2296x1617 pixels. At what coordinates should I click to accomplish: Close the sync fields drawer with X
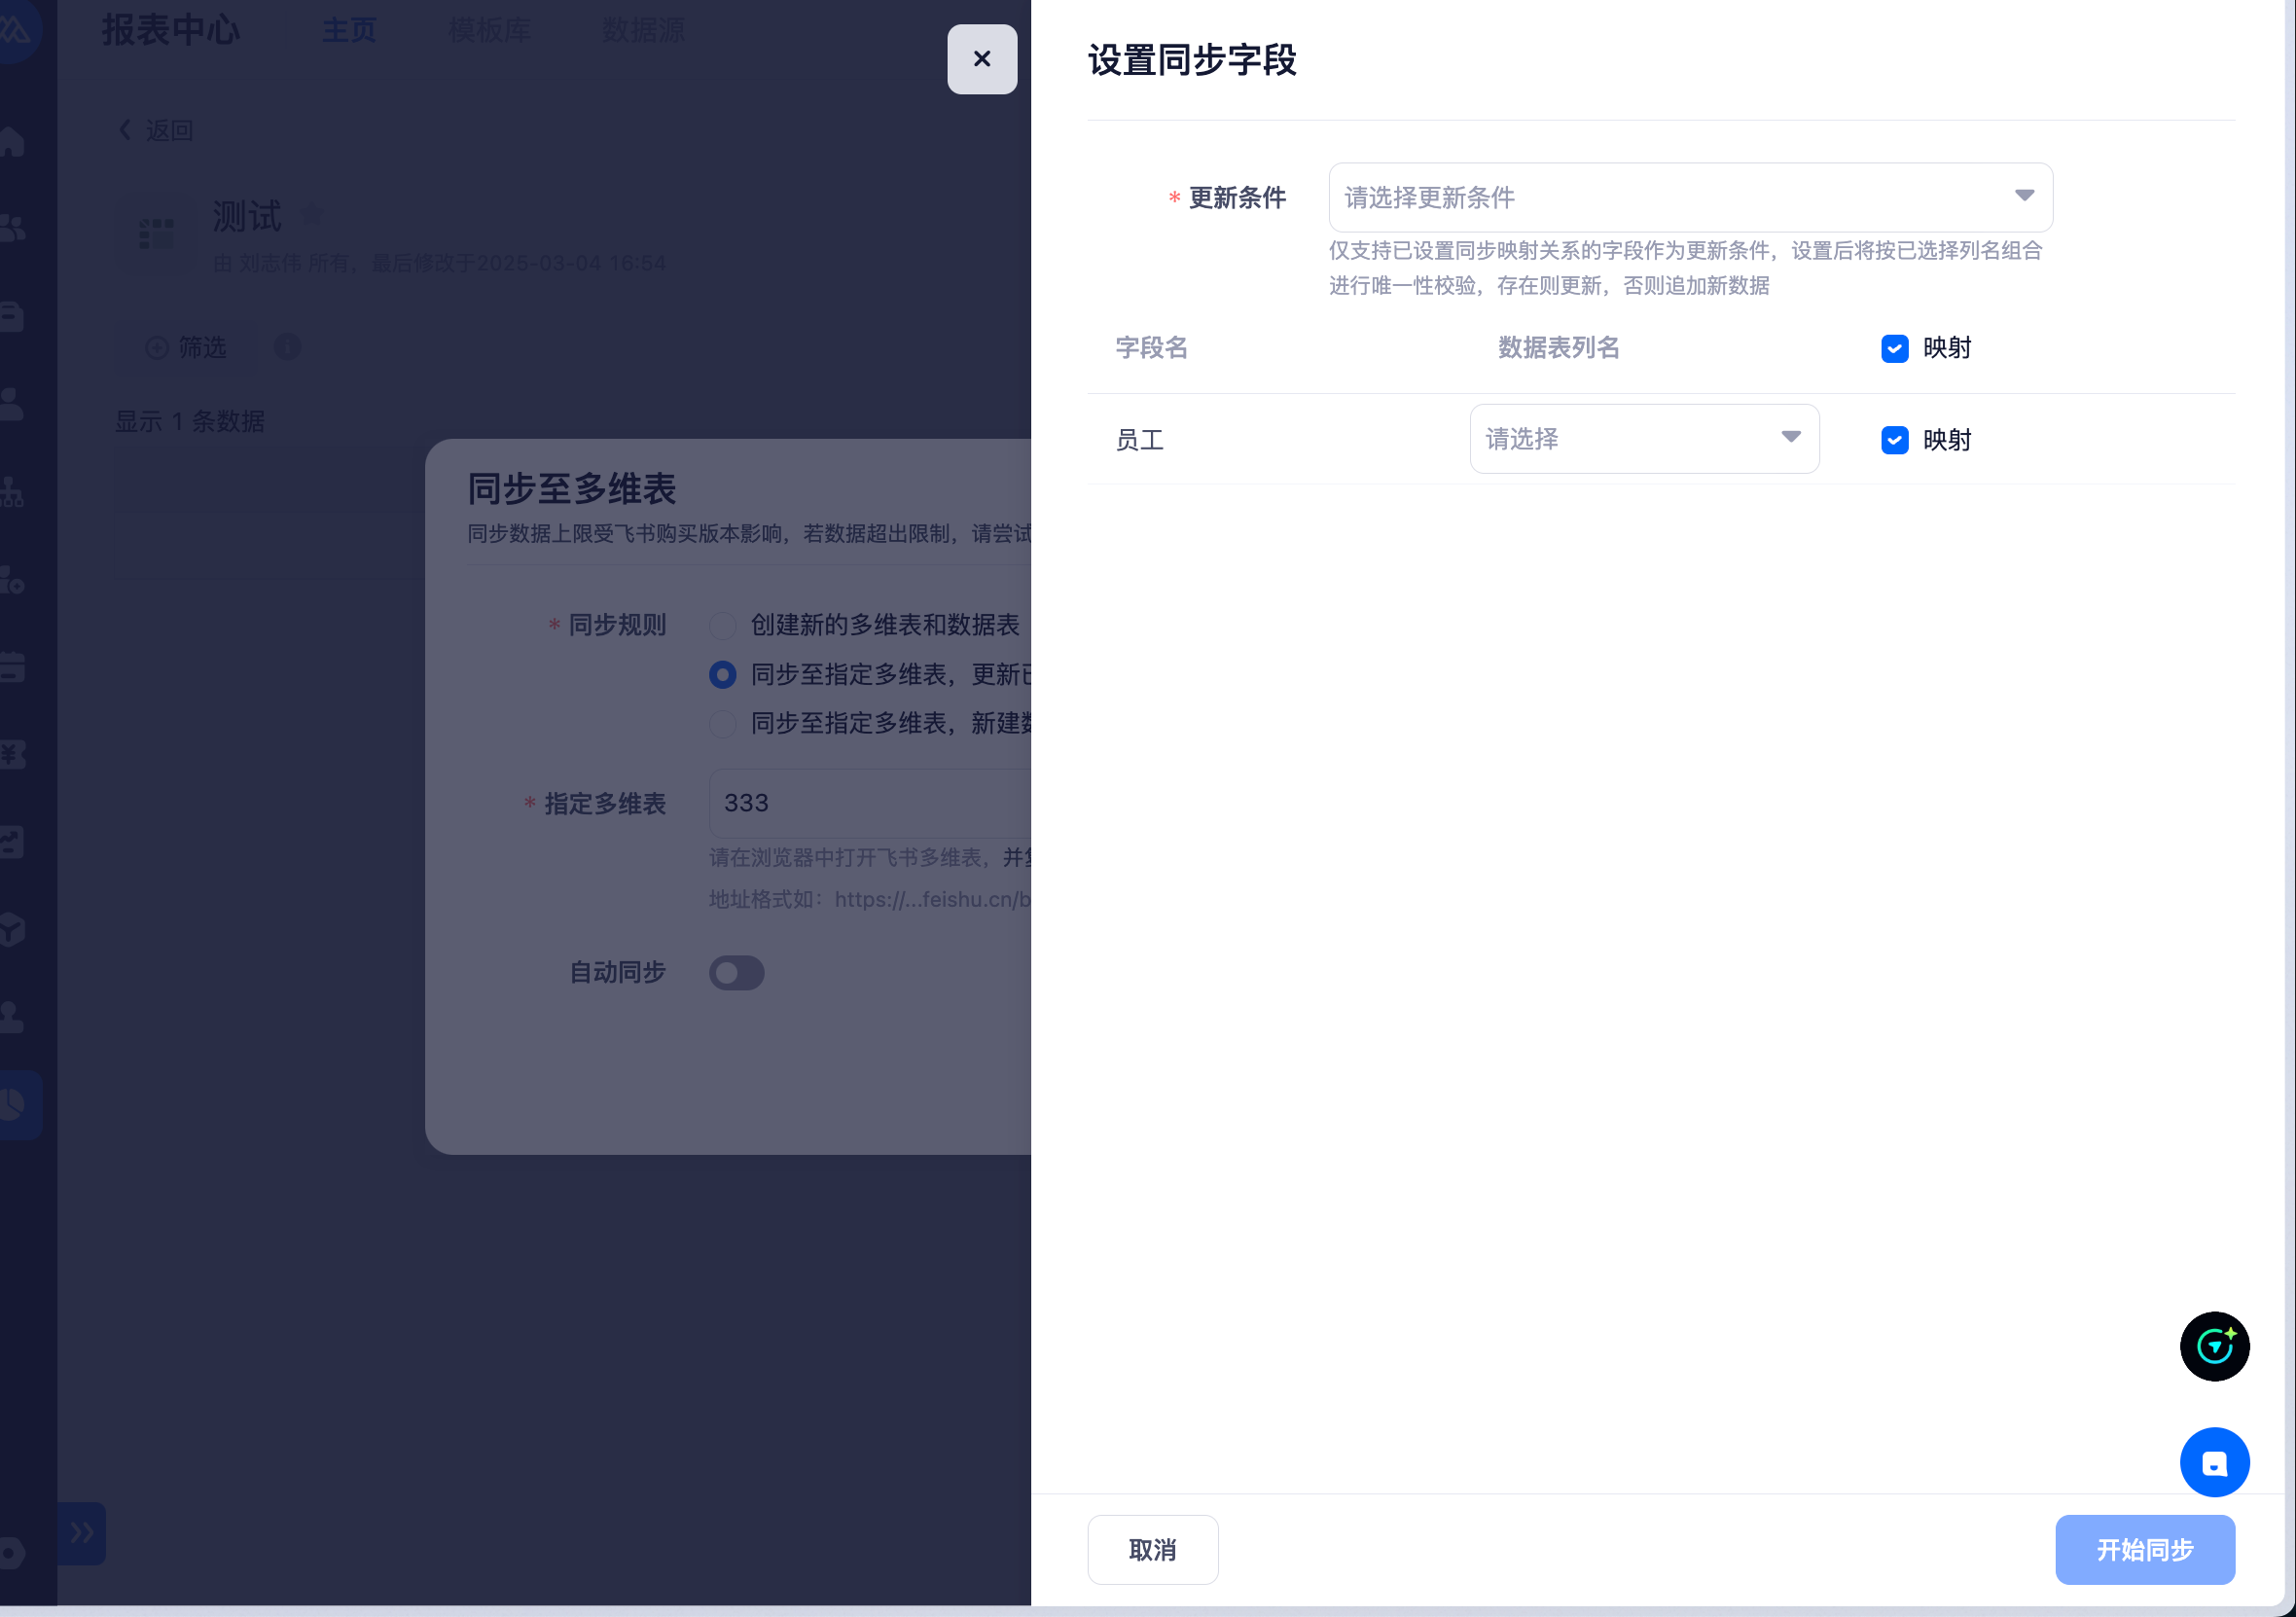point(981,59)
